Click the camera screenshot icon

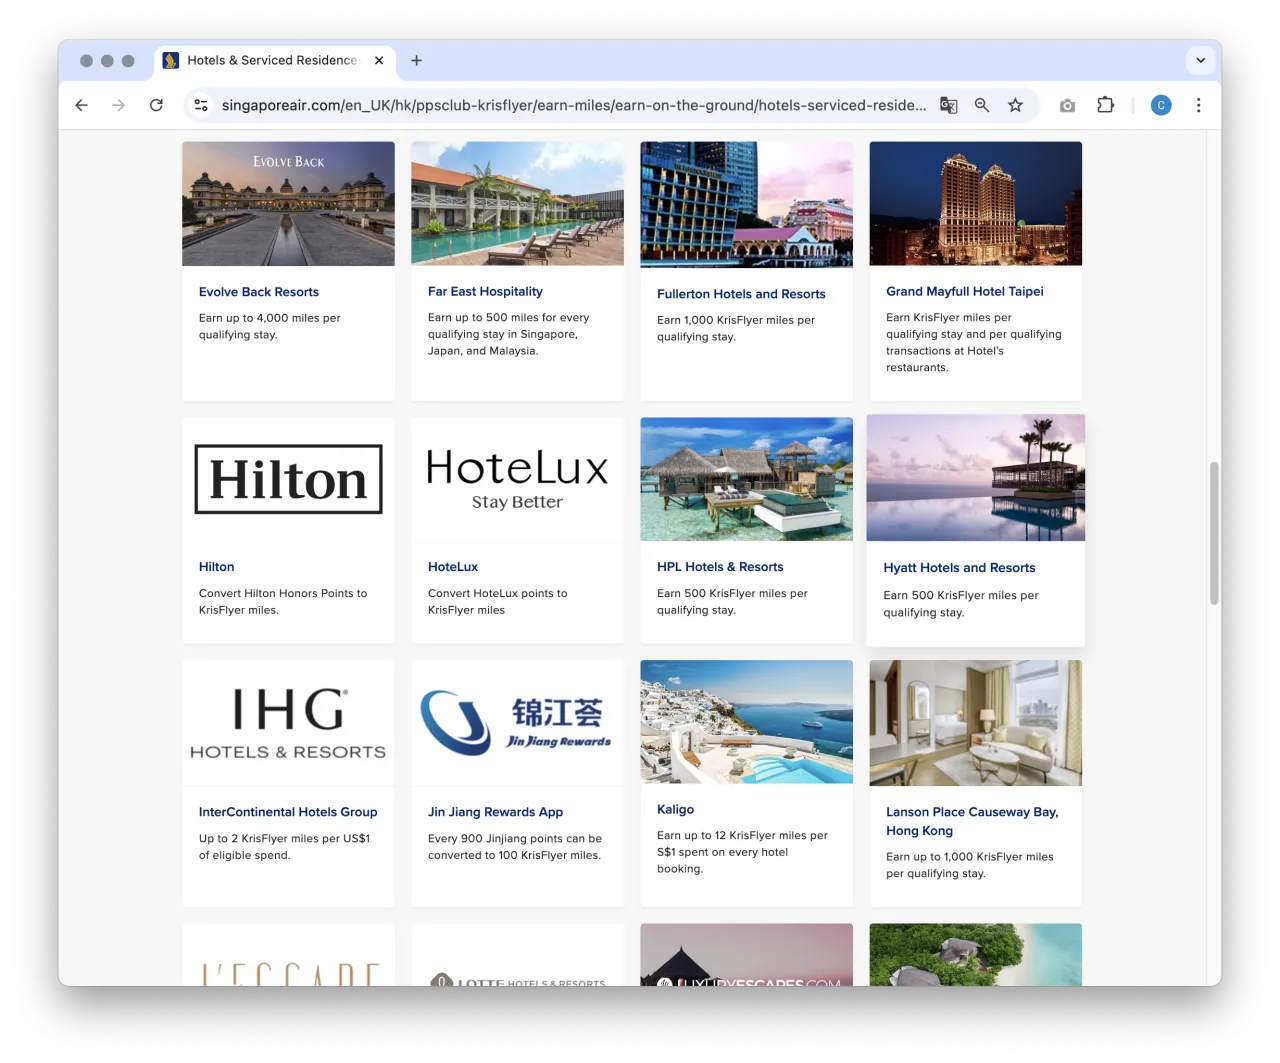click(1067, 105)
